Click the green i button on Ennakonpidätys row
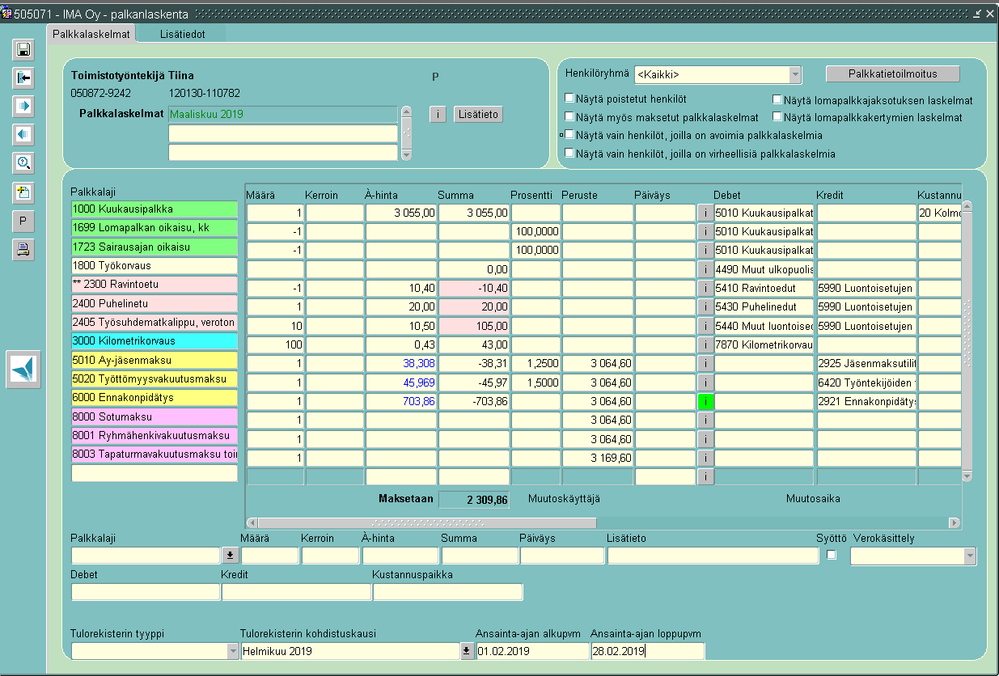 coord(705,401)
